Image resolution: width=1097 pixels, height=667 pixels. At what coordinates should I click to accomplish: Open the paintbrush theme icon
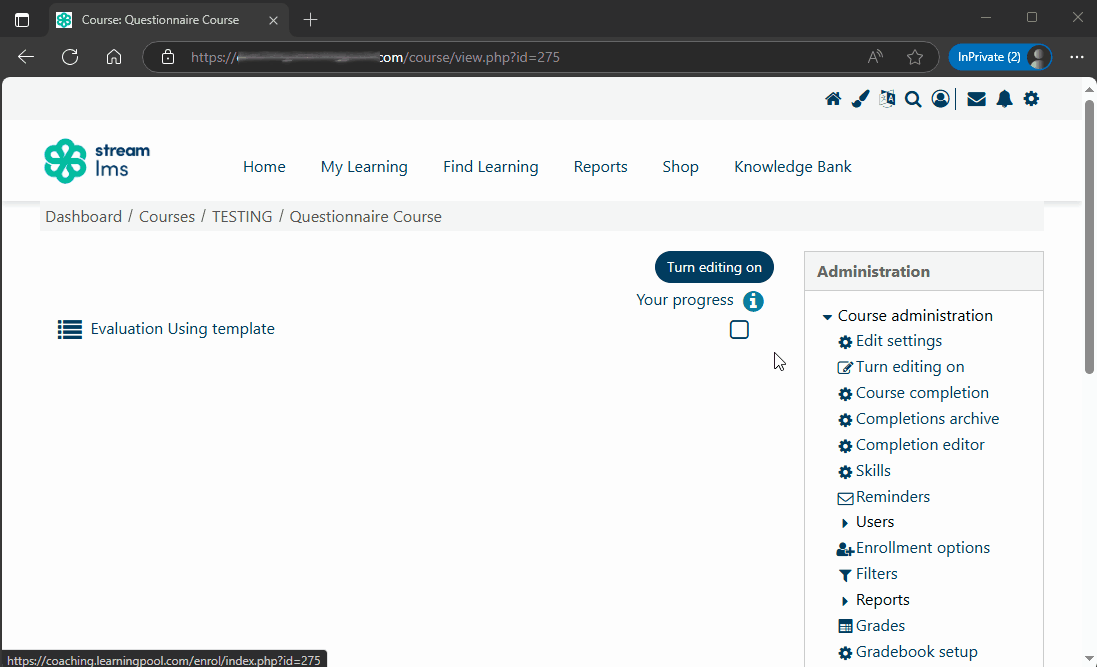click(860, 99)
